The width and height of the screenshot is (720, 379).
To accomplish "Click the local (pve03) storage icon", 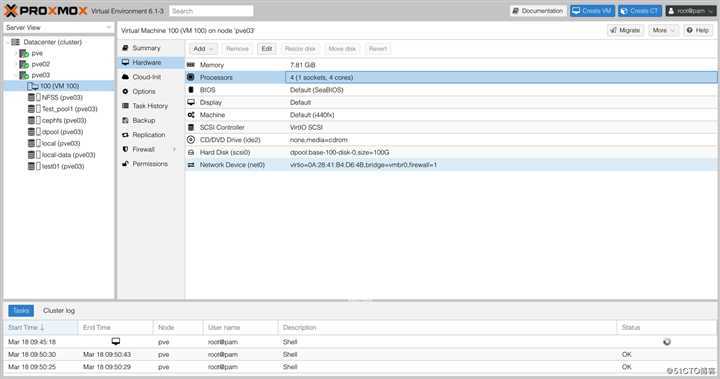I will (34, 143).
